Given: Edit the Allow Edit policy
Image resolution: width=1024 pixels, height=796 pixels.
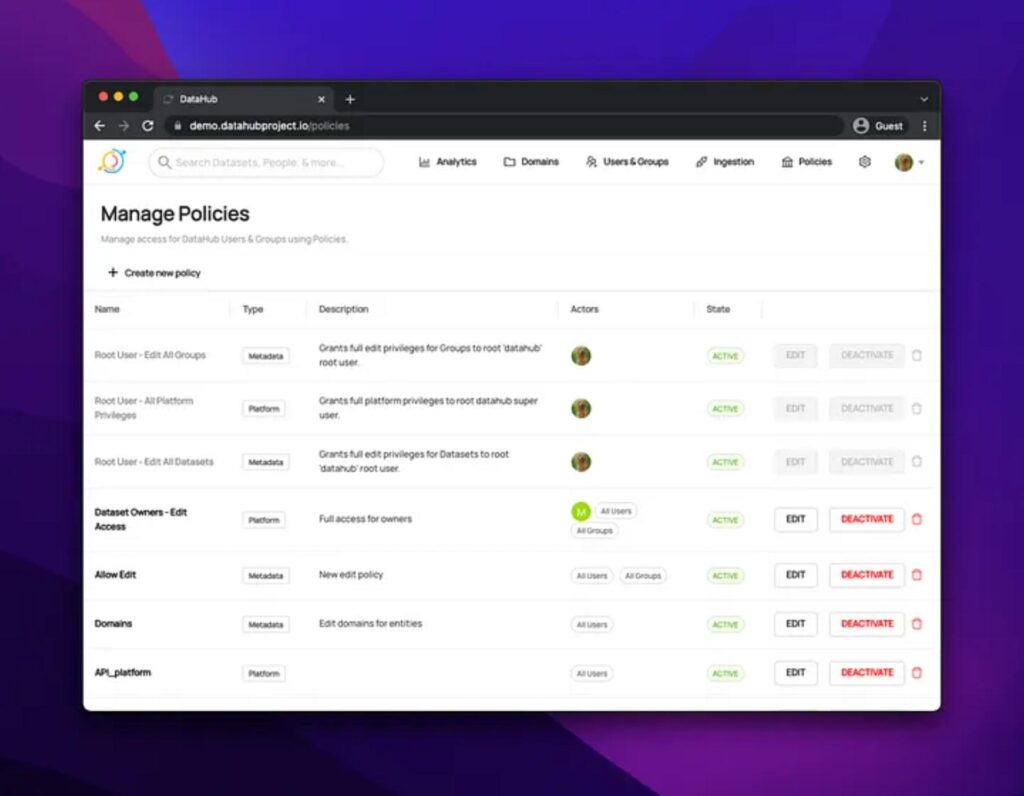Looking at the screenshot, I should [794, 575].
